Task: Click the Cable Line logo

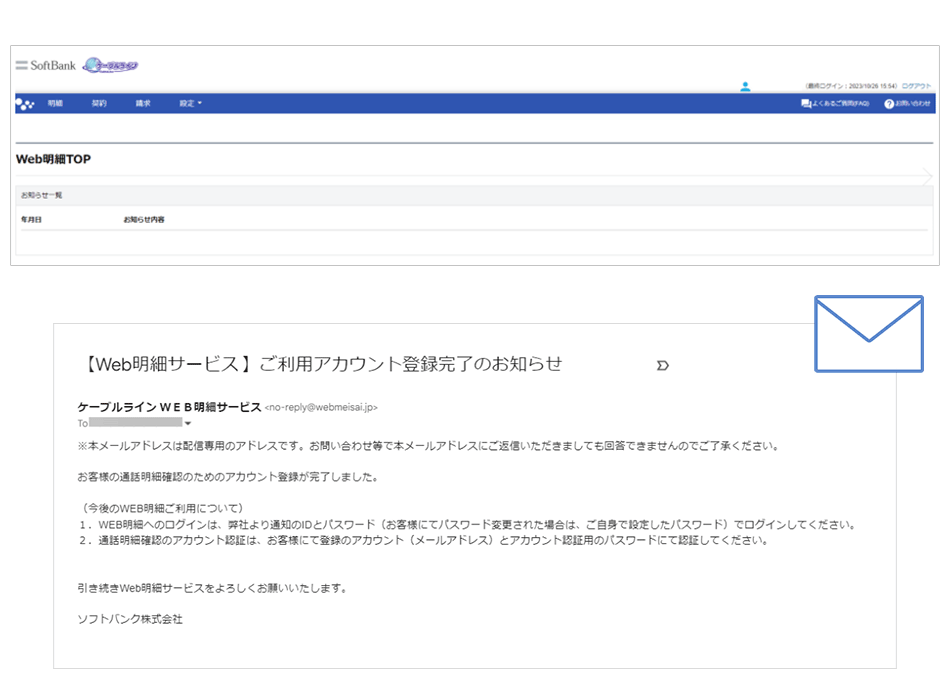Action: pyautogui.click(x=110, y=66)
